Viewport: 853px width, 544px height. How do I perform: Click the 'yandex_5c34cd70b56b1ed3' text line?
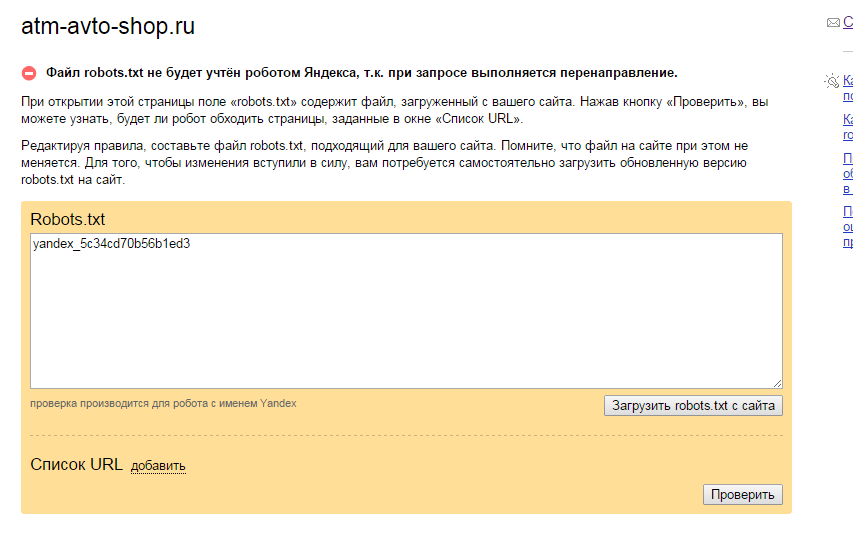111,243
